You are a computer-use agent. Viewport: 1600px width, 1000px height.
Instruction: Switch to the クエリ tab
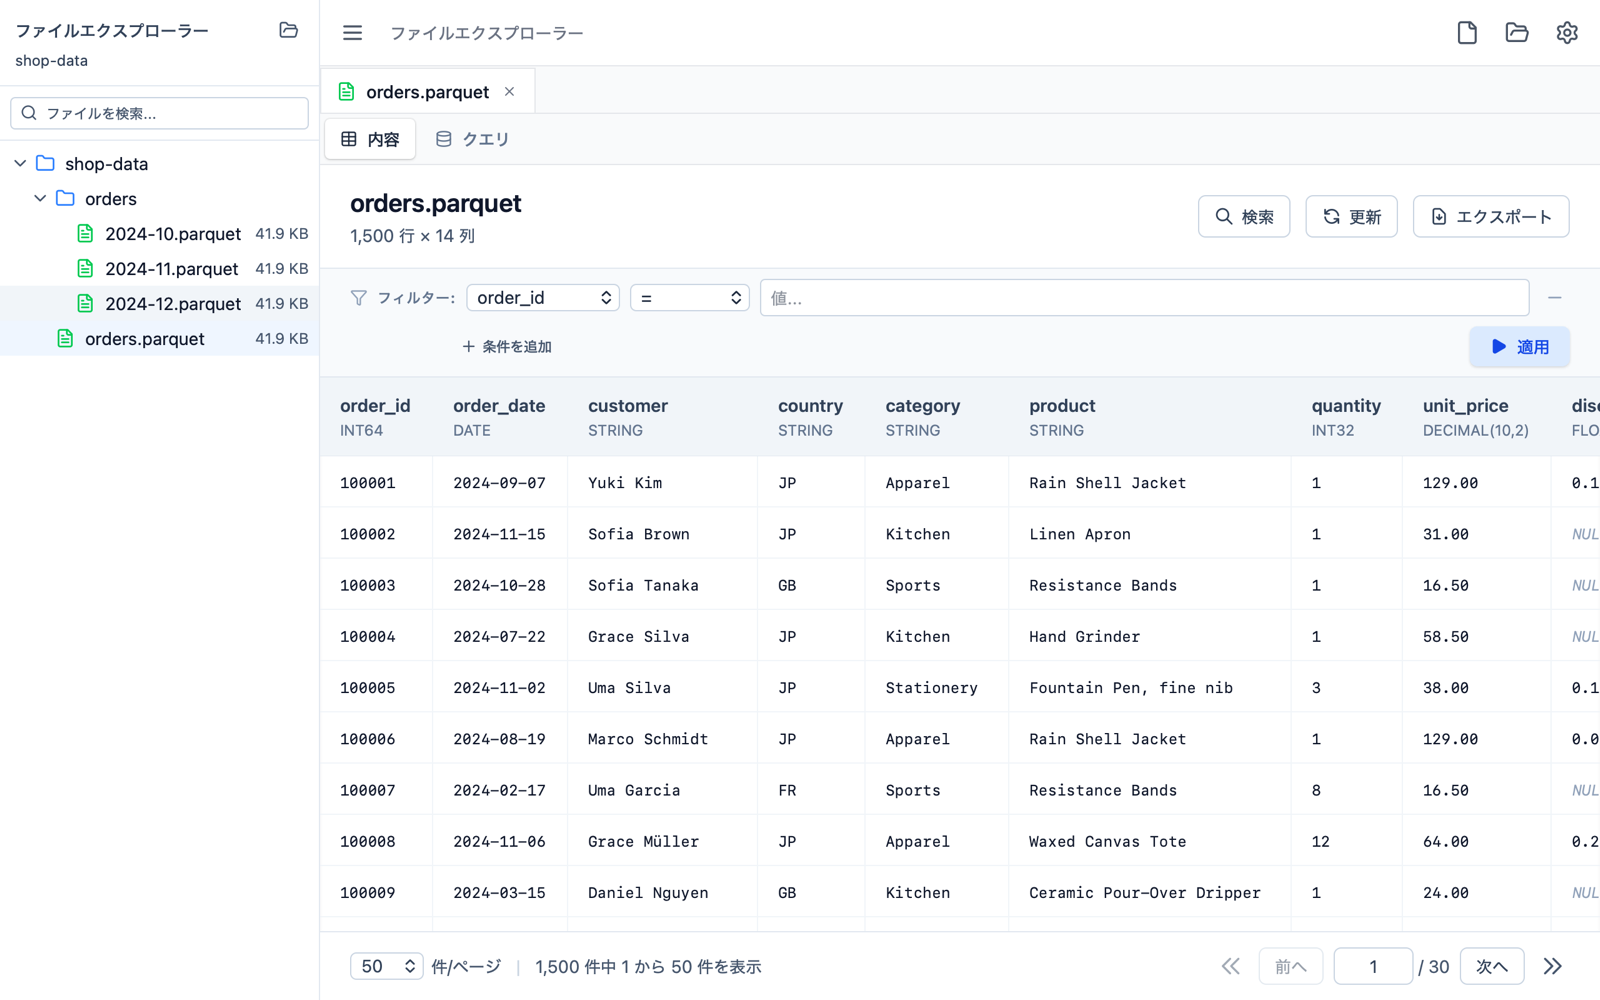pos(472,139)
